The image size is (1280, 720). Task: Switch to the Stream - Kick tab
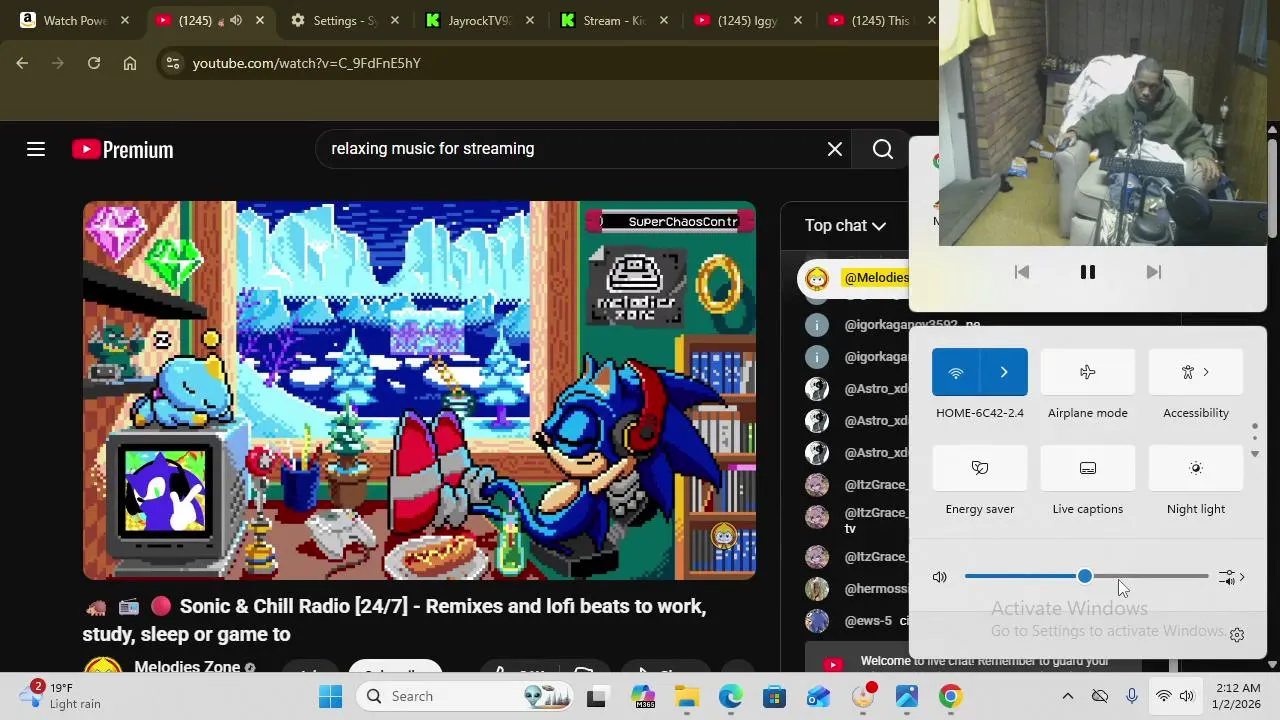(x=616, y=20)
